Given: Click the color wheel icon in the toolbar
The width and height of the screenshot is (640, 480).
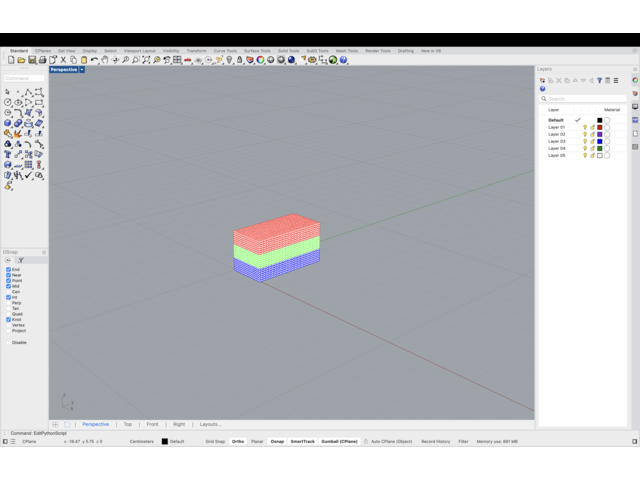Looking at the screenshot, I should [260, 60].
